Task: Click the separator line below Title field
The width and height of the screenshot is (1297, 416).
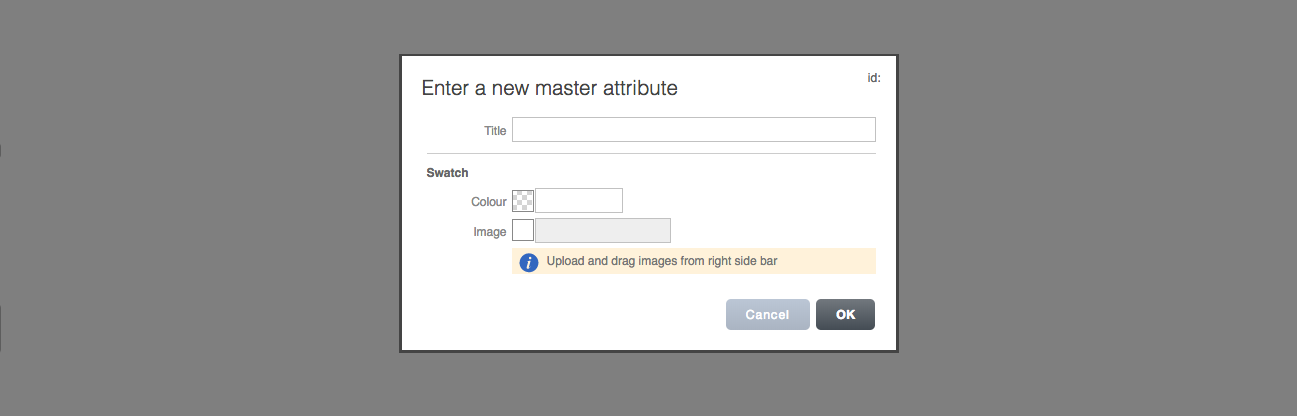Action: (x=648, y=153)
